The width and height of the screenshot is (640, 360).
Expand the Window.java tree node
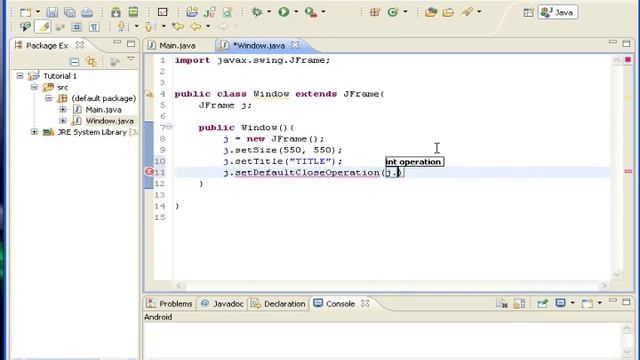[62, 121]
